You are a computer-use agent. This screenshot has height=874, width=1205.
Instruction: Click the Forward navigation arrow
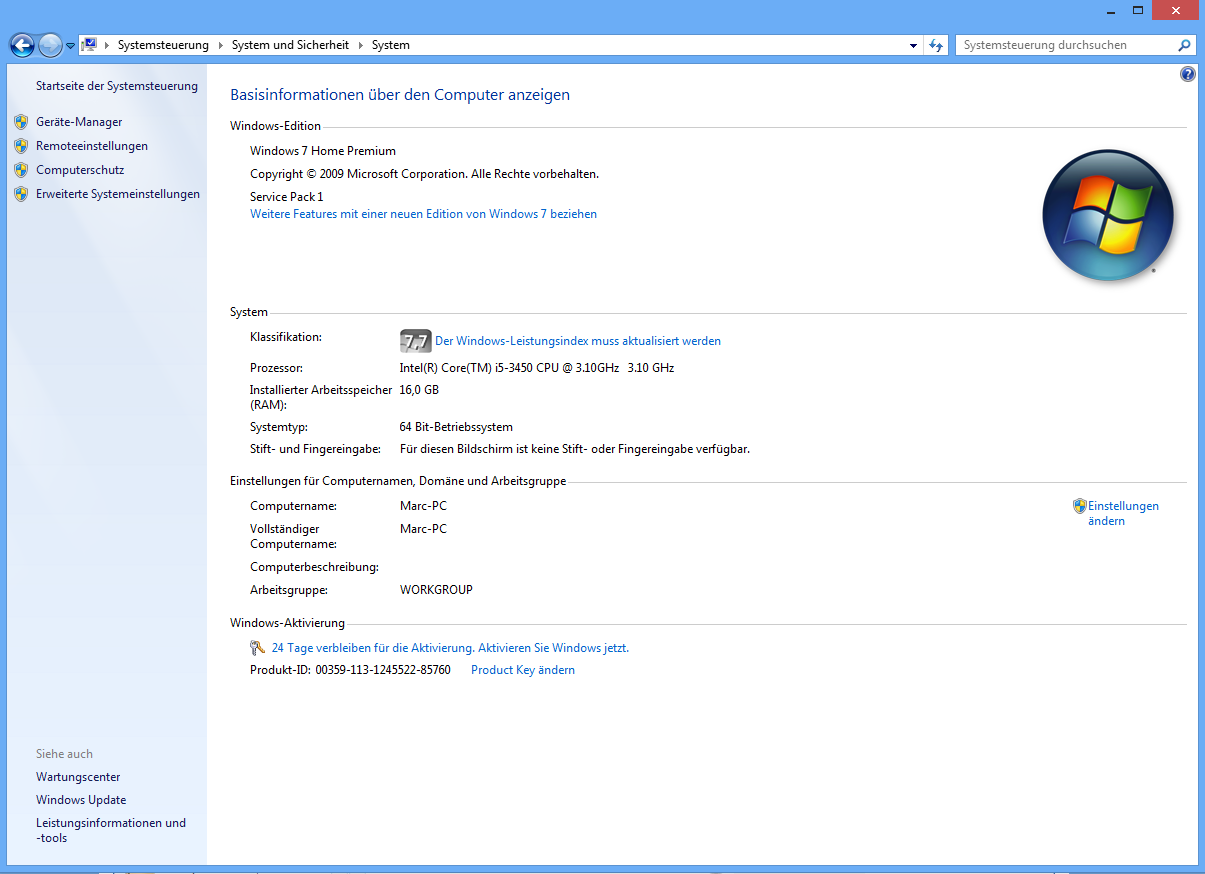[50, 45]
